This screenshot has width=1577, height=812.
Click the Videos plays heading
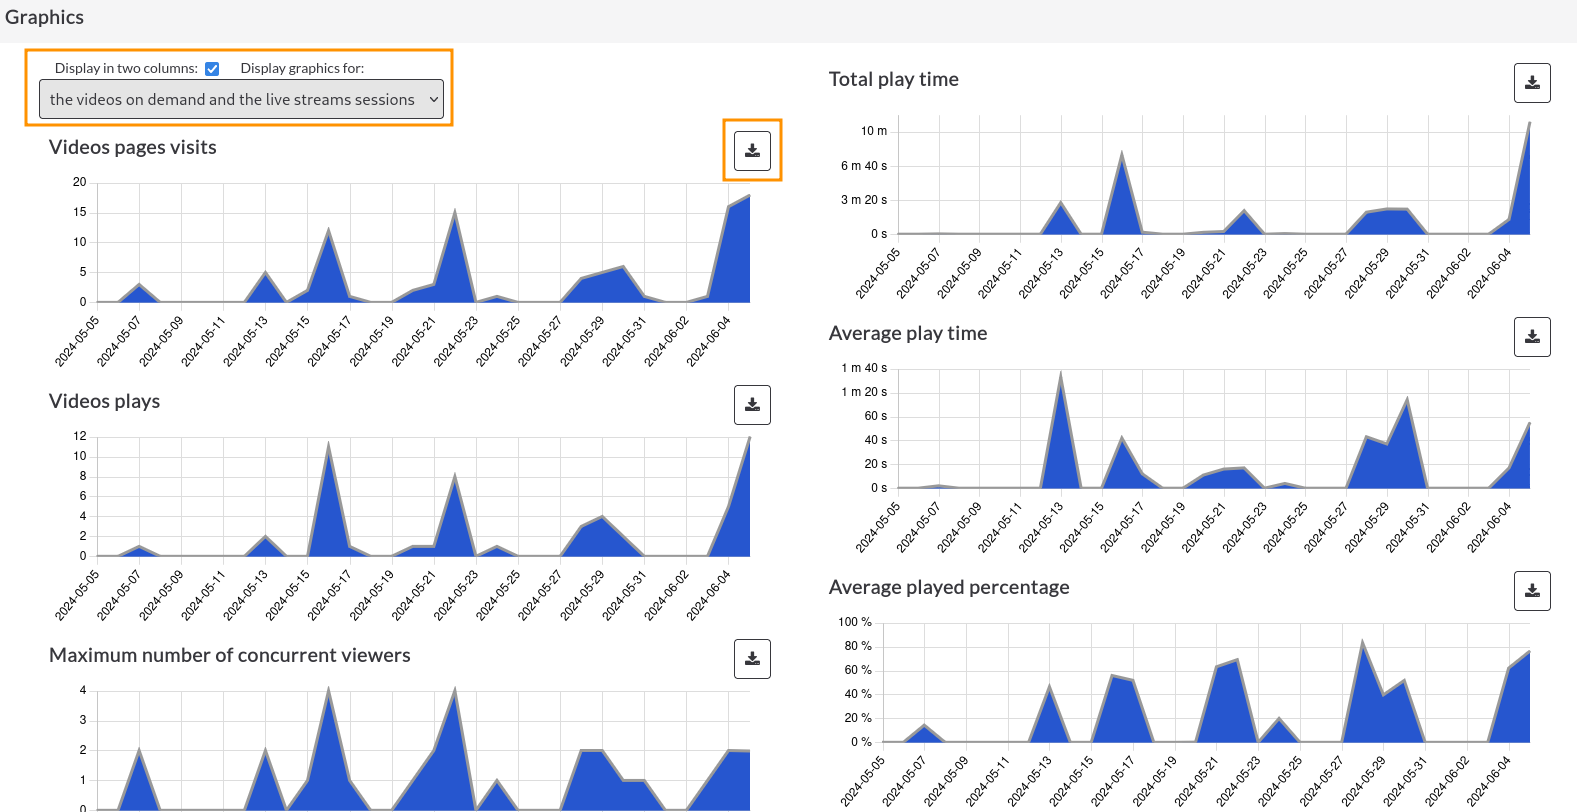click(x=105, y=401)
